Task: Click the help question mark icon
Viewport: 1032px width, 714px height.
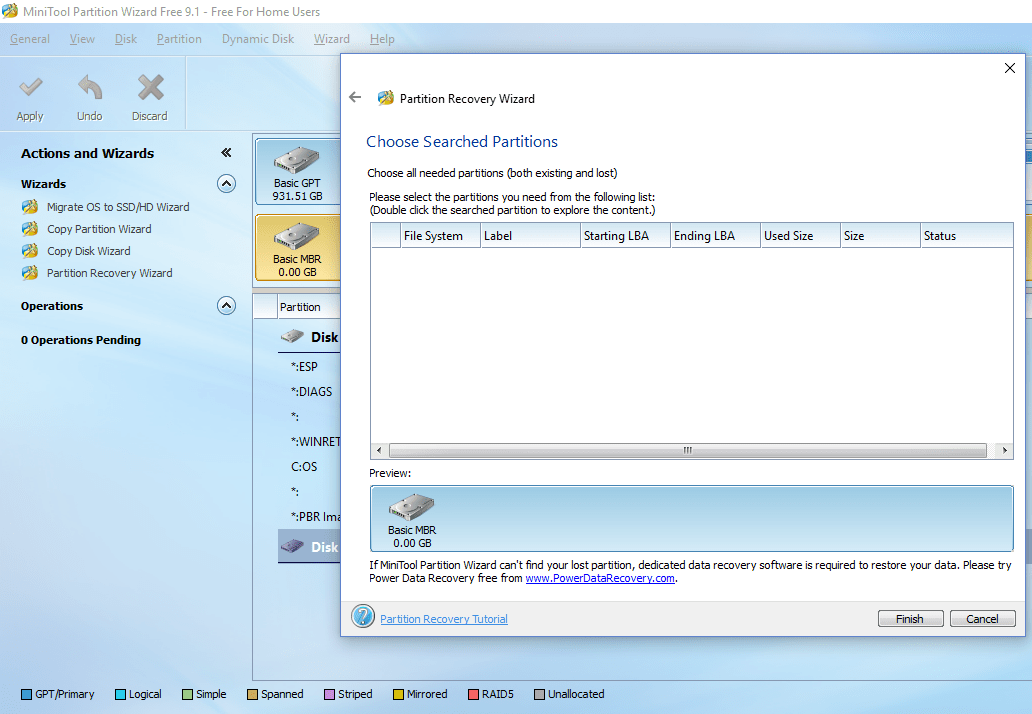Action: coord(363,616)
